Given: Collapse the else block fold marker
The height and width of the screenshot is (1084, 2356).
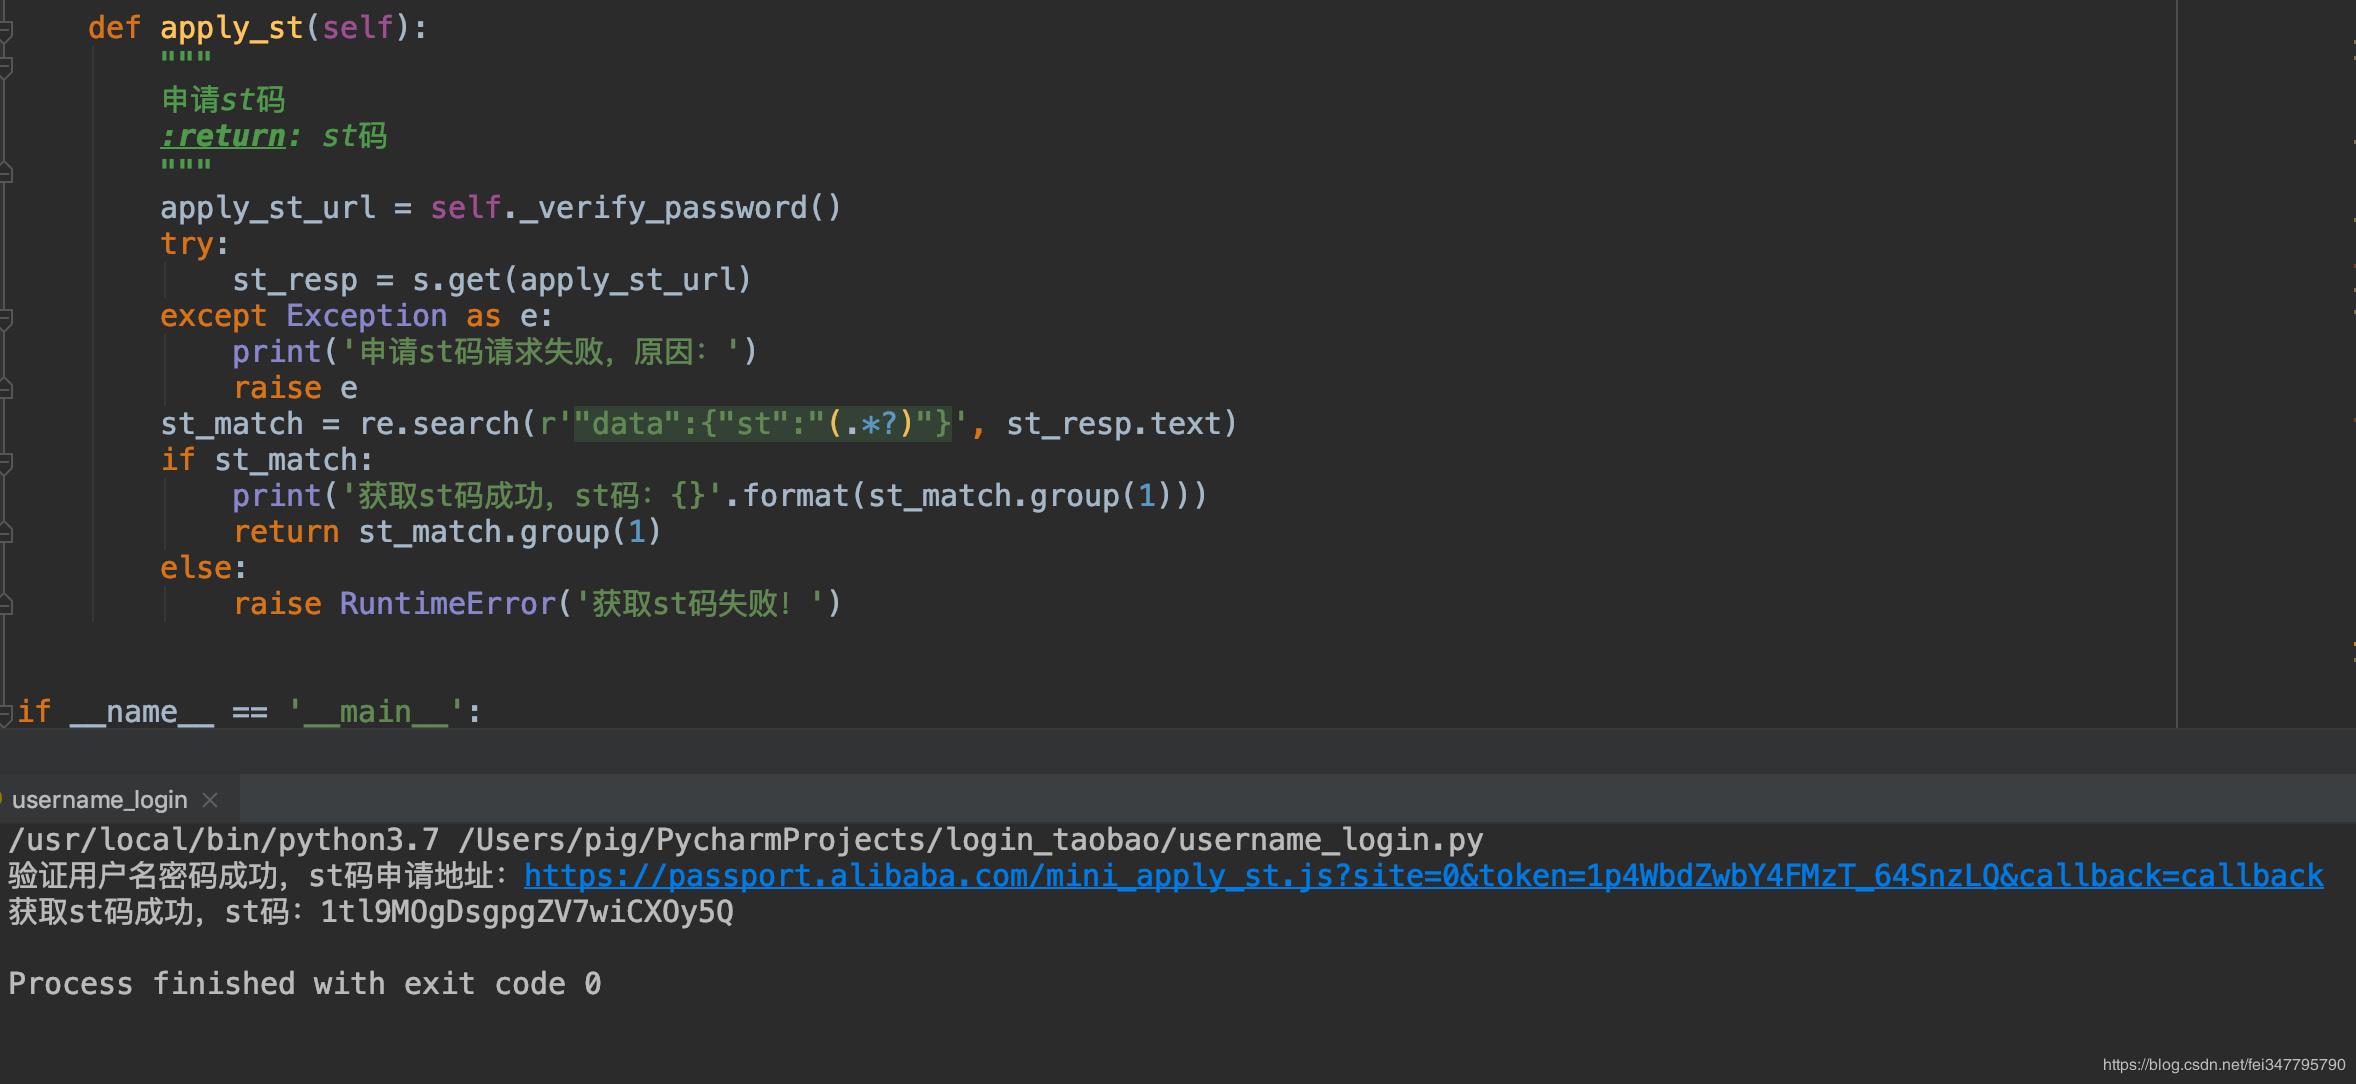Looking at the screenshot, I should coord(8,567).
